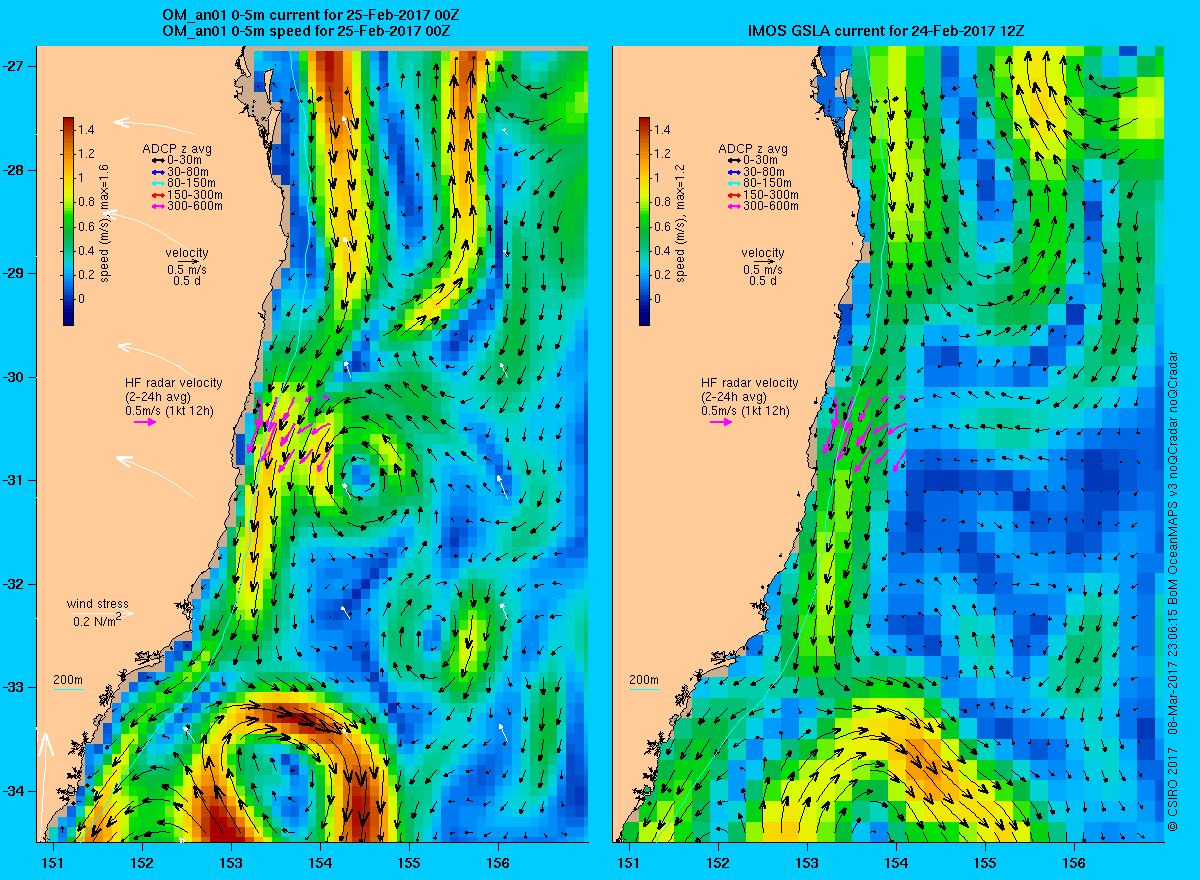Click the '1.2' tick on right color bar
The image size is (1200, 880).
662,154
